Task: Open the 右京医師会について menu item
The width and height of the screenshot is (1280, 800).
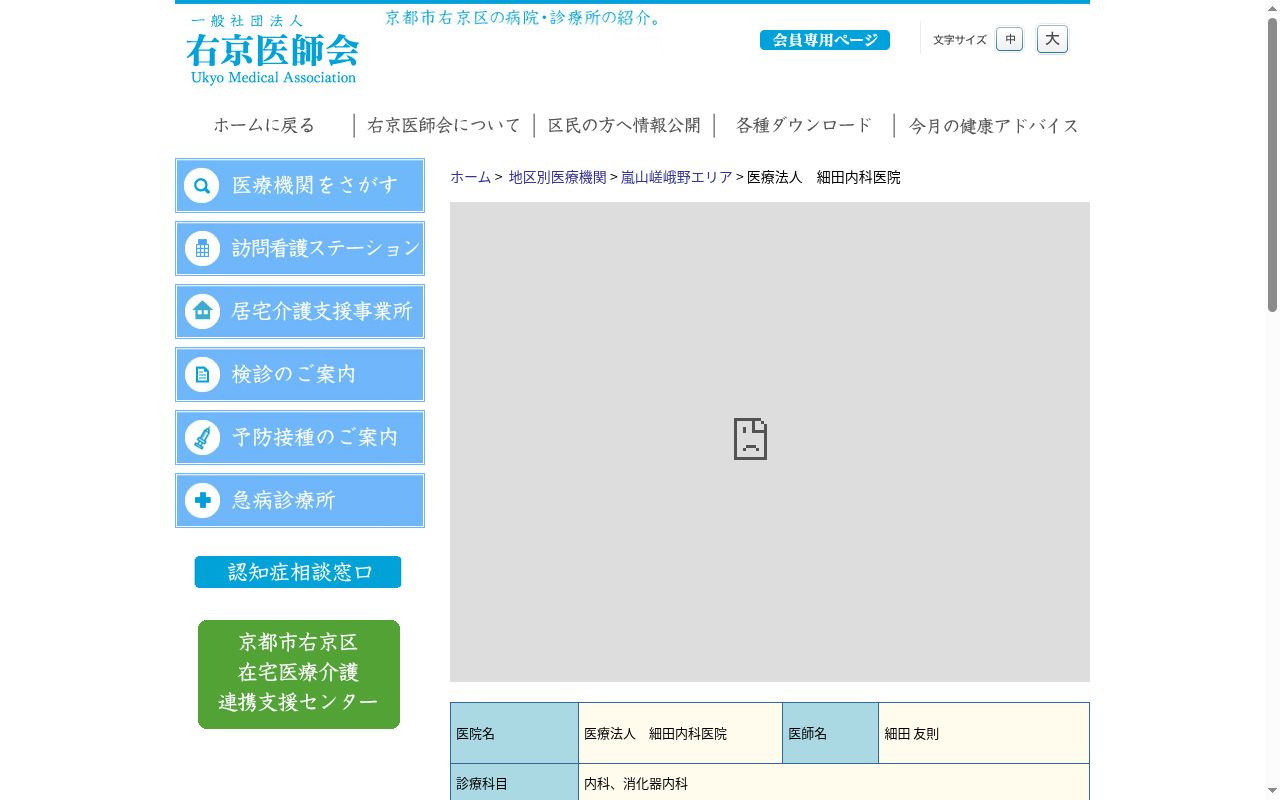Action: point(444,125)
